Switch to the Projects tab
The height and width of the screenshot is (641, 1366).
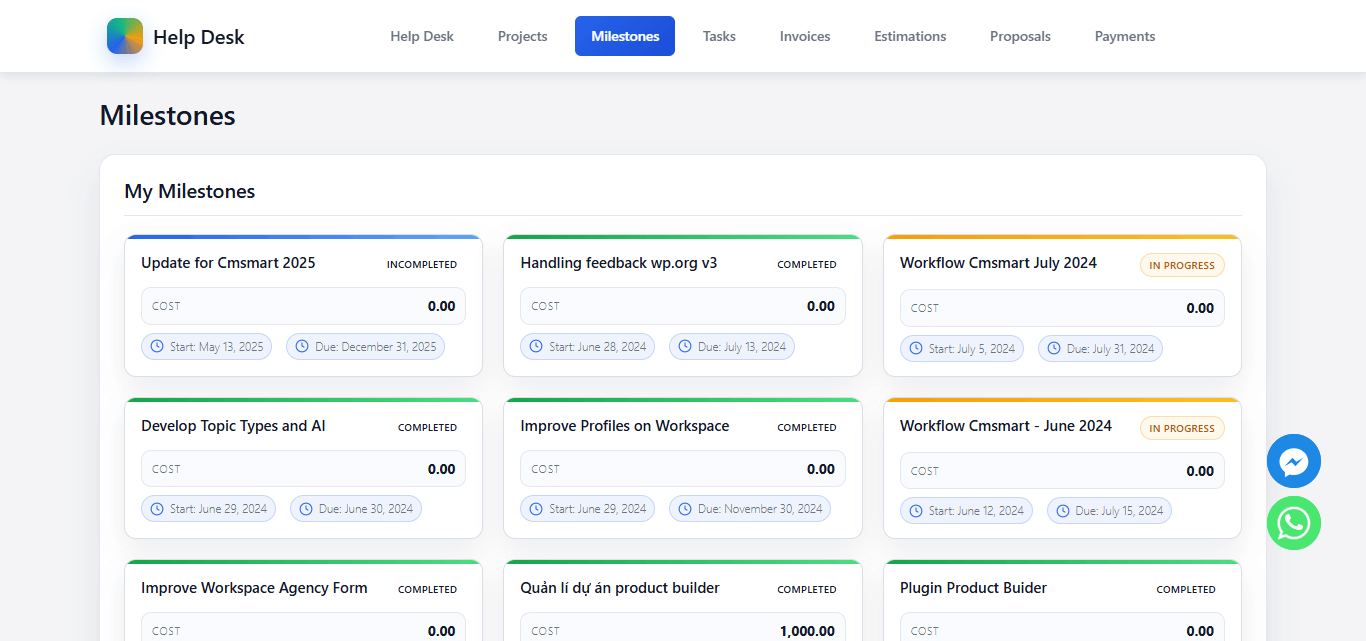click(522, 36)
